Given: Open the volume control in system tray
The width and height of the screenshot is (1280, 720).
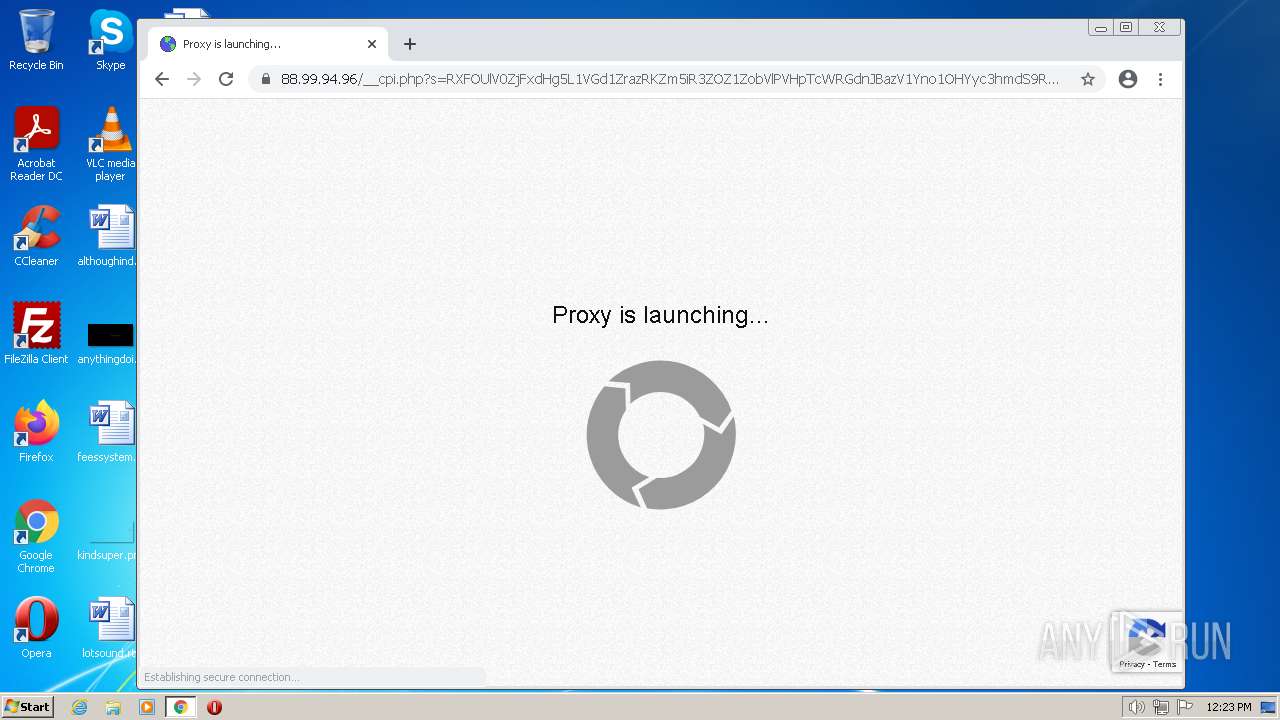Looking at the screenshot, I should 1136,707.
